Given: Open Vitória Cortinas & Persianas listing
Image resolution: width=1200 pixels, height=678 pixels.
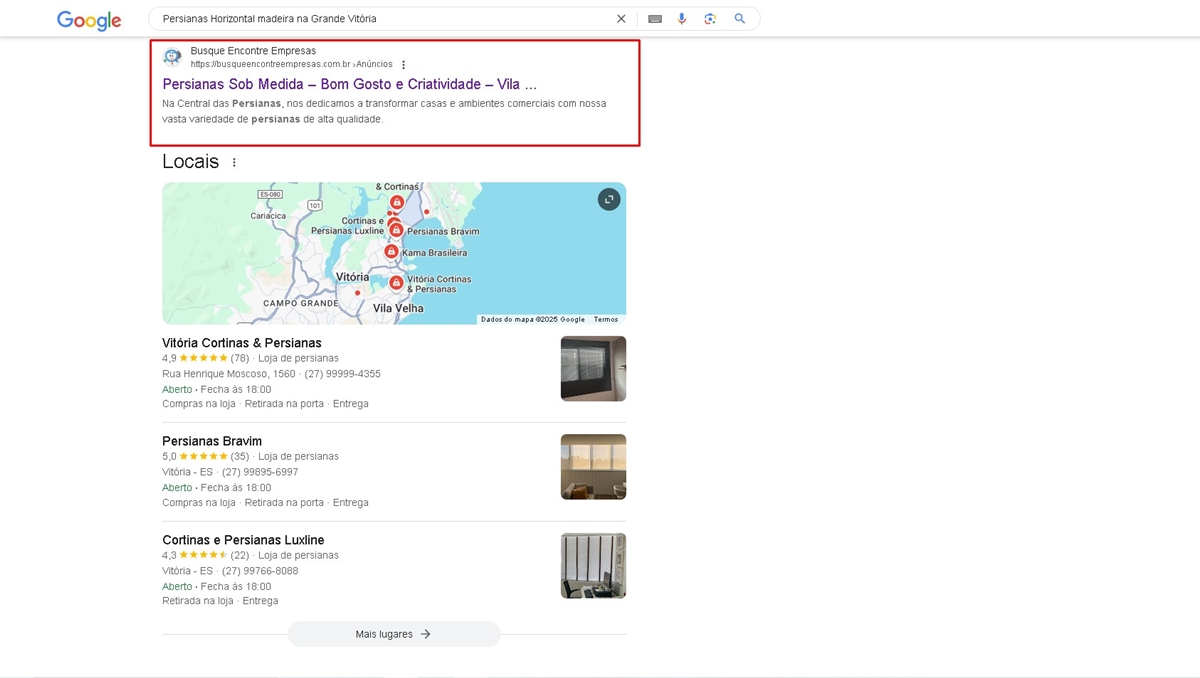Looking at the screenshot, I should tap(242, 343).
